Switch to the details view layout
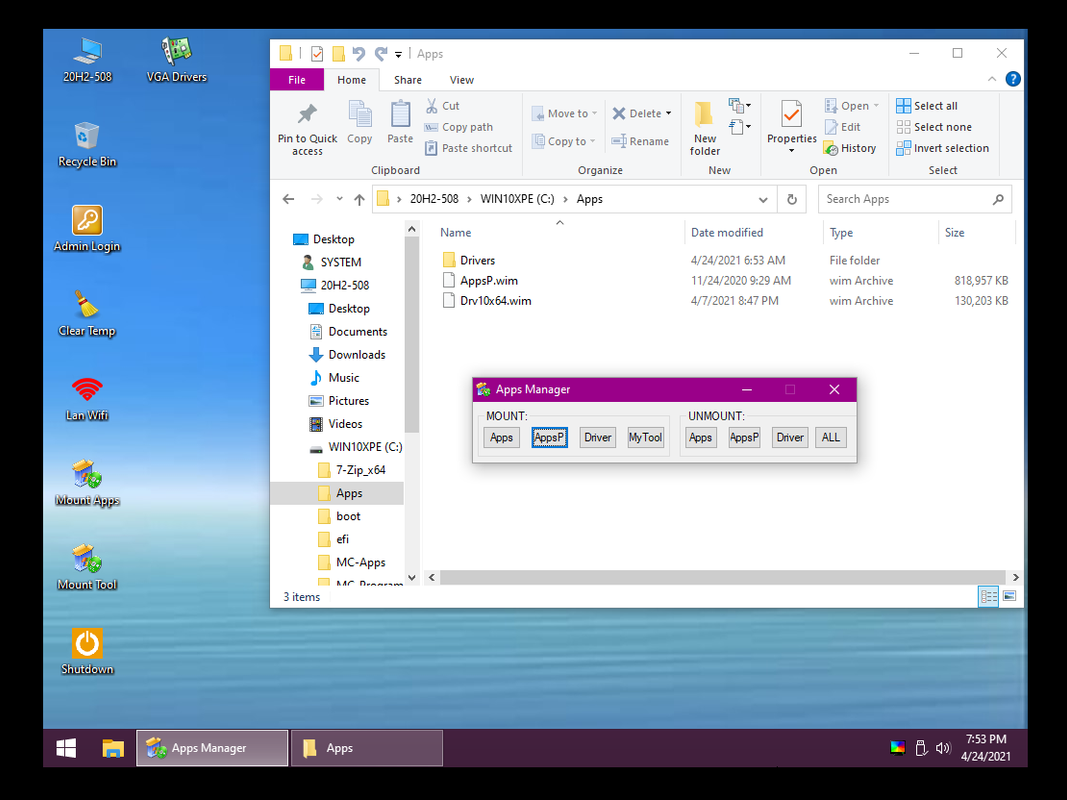Viewport: 1067px width, 800px height. (988, 596)
